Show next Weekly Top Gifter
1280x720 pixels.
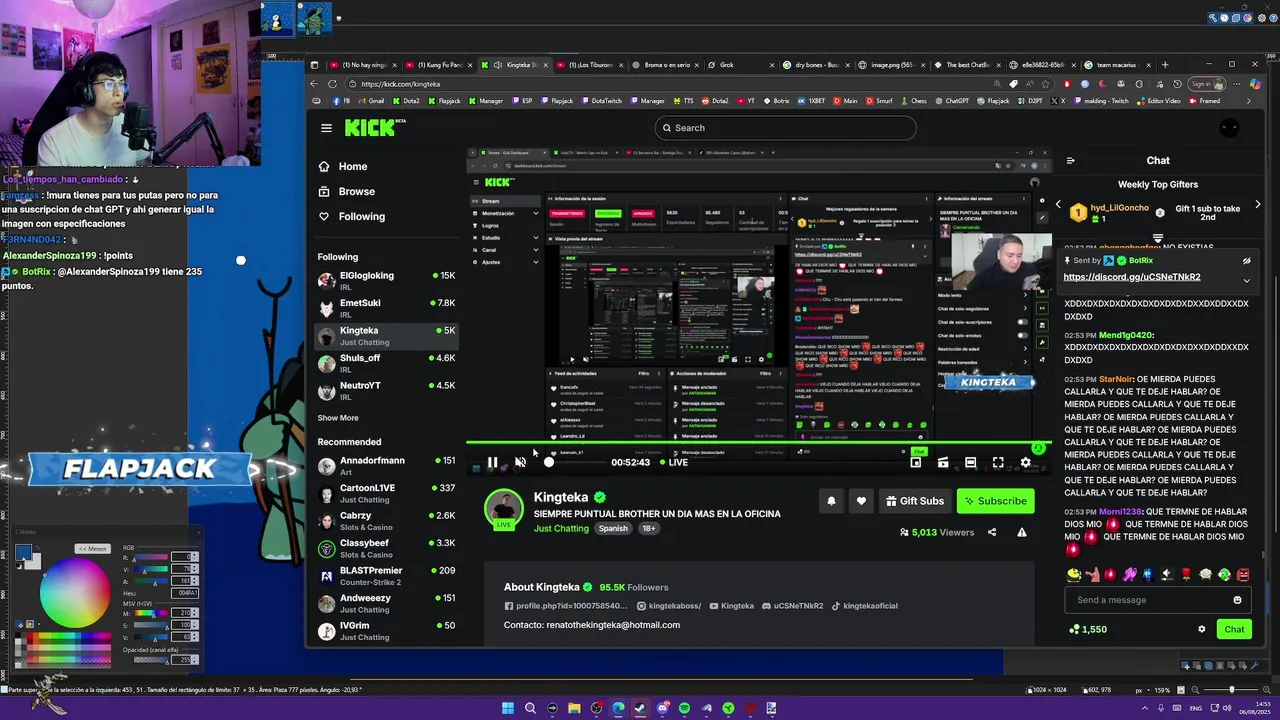[x=1257, y=205]
